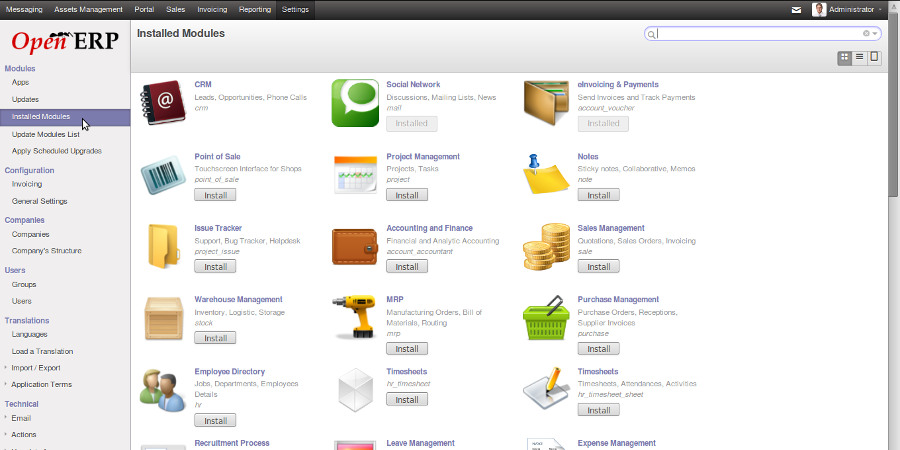The image size is (900, 450).
Task: Install the Warehouse Management module
Action: [x=215, y=338]
